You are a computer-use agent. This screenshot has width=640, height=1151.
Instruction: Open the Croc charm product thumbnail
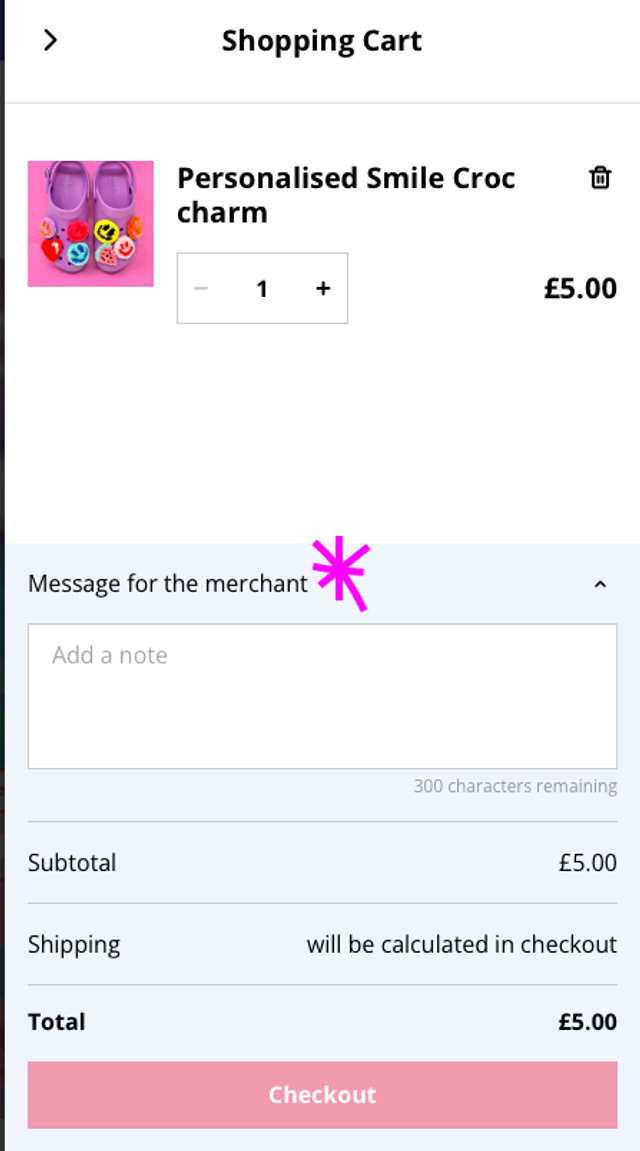click(x=91, y=224)
